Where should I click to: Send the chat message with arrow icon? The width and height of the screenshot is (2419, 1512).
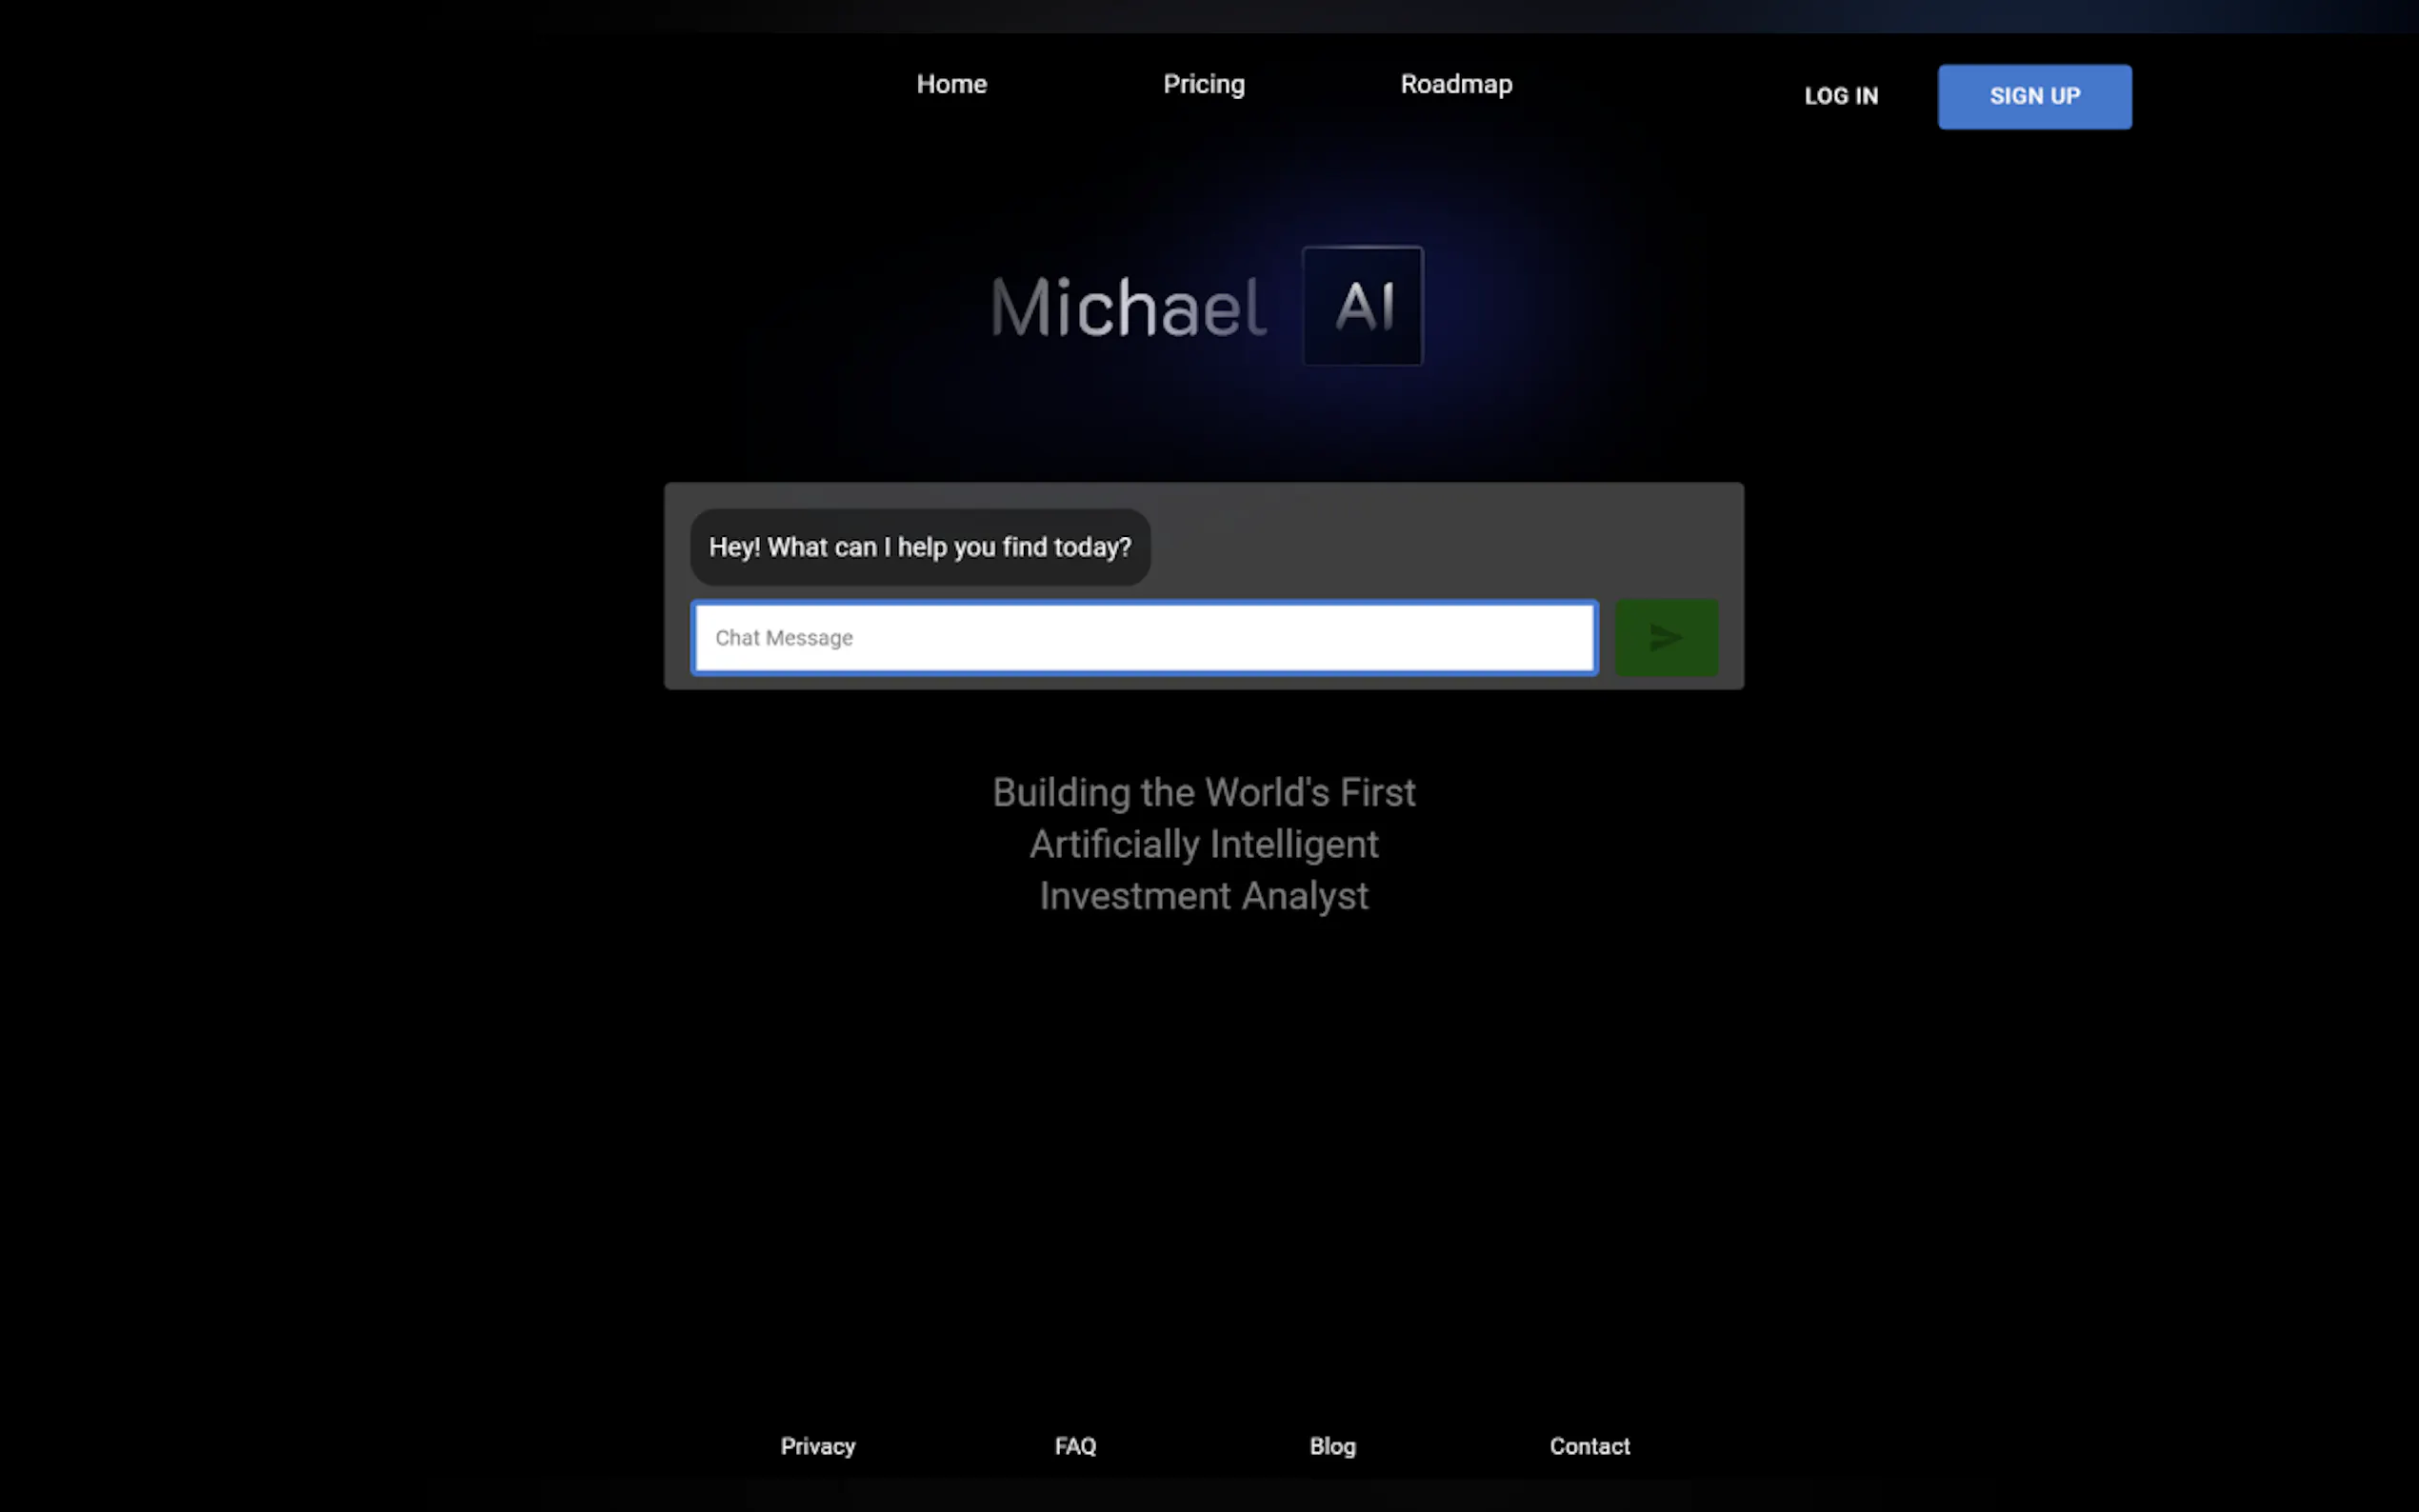[1666, 637]
